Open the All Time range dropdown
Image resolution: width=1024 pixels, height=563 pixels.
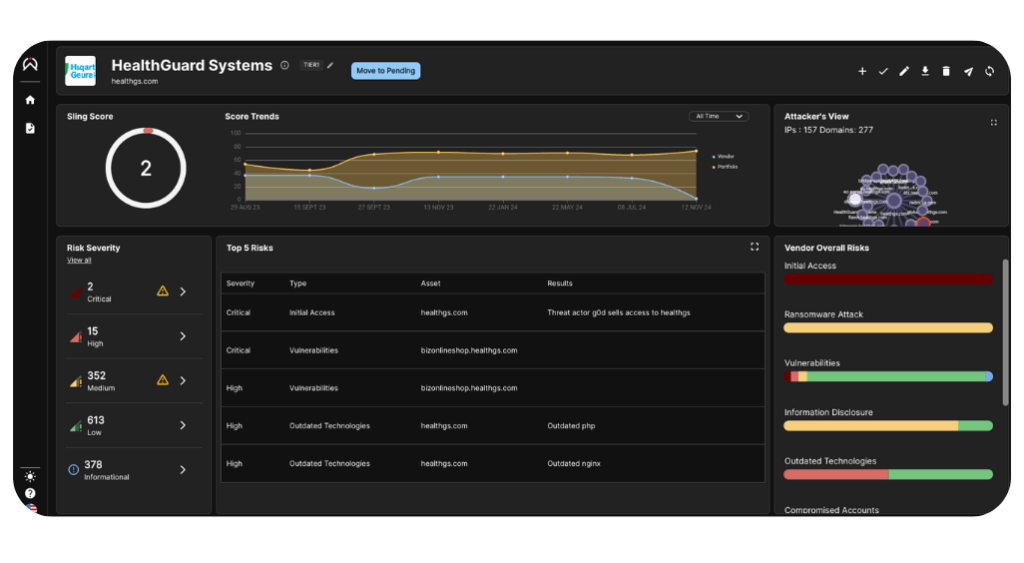718,116
